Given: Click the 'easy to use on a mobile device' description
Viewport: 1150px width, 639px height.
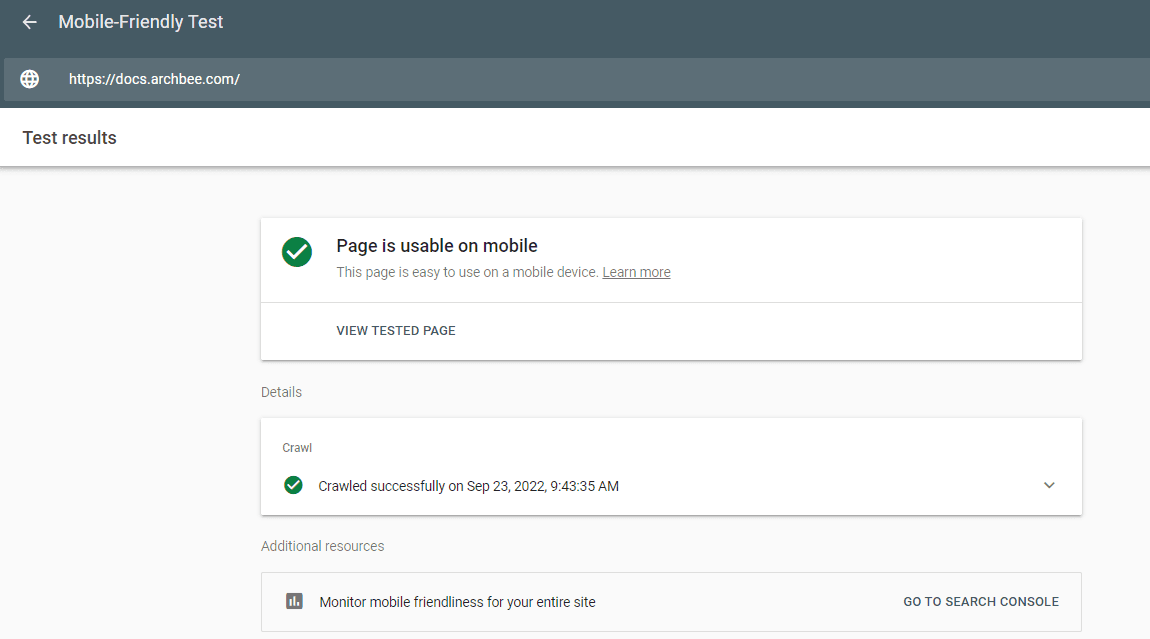Looking at the screenshot, I should click(467, 272).
